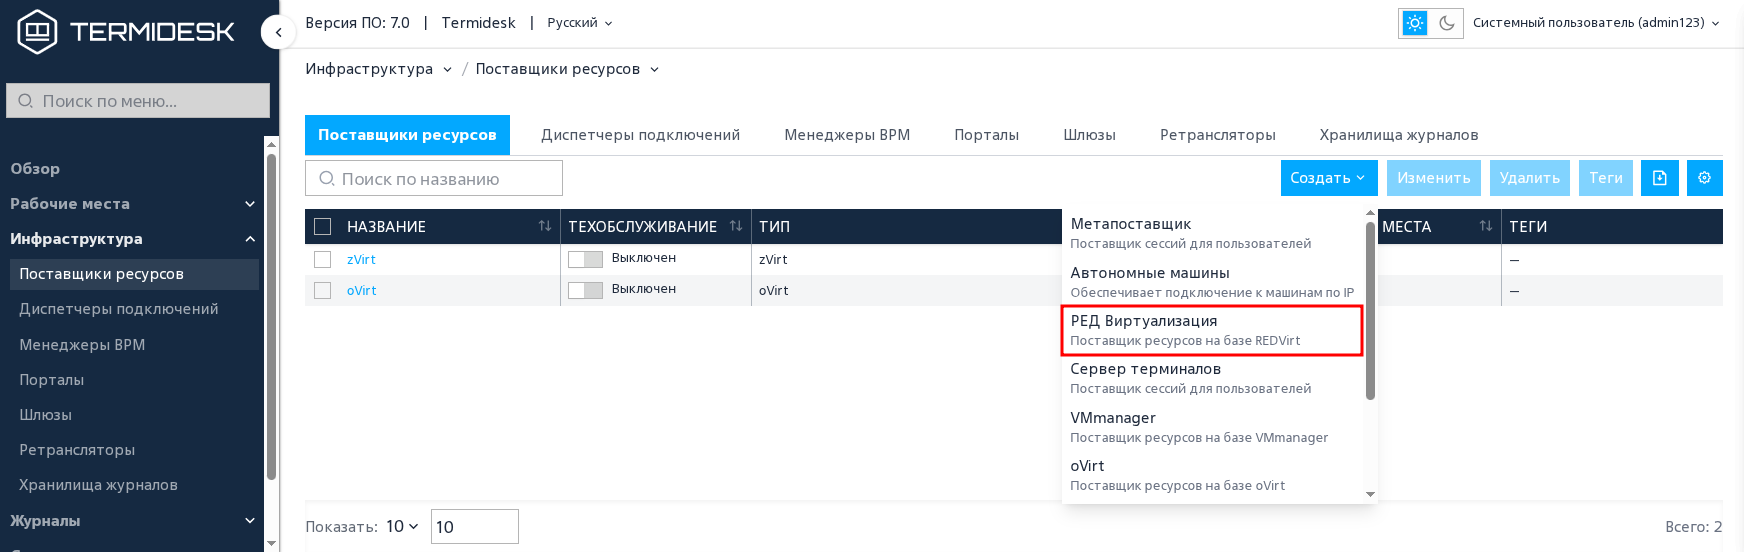Click the Изменить button
This screenshot has height=552, width=1744.
pyautogui.click(x=1433, y=178)
